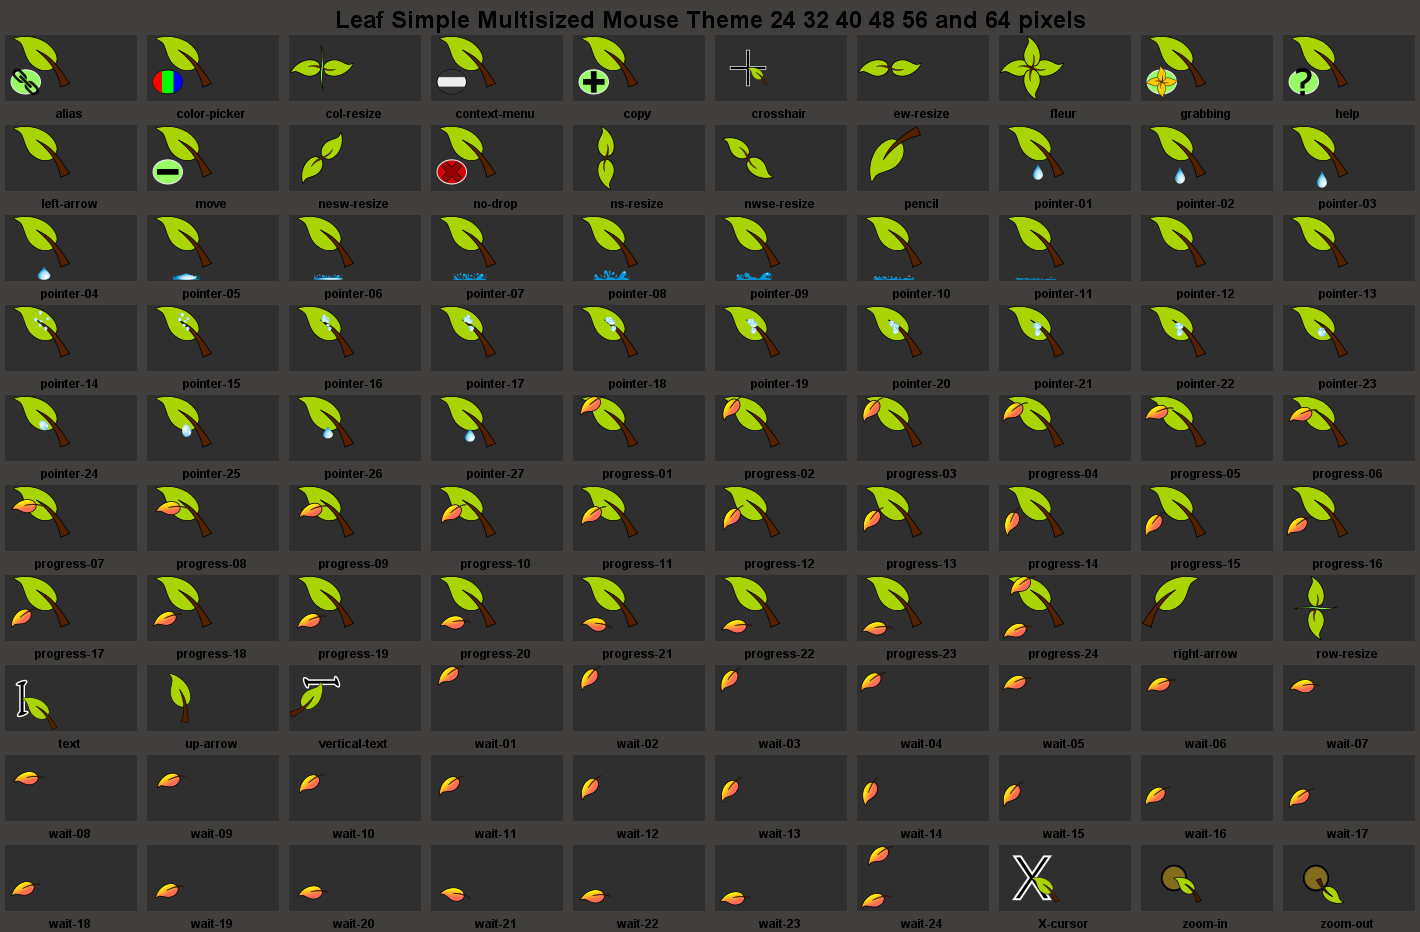Click the right-arrow cursor preview

pos(1207,608)
